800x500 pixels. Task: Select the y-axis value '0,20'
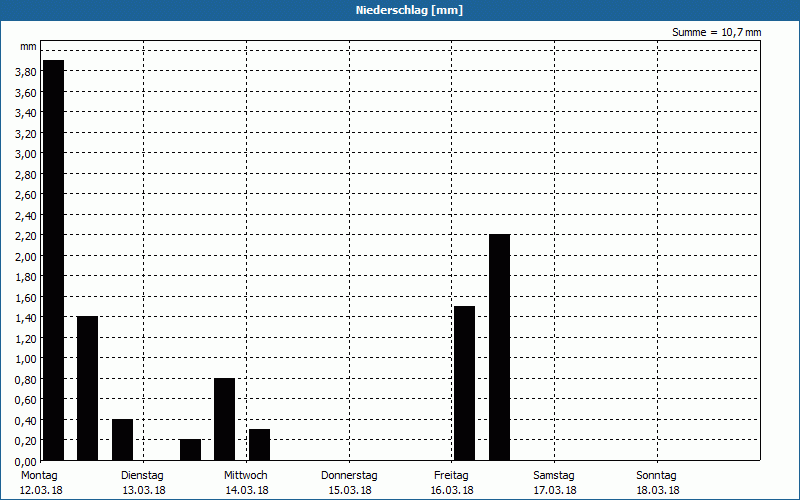26,441
